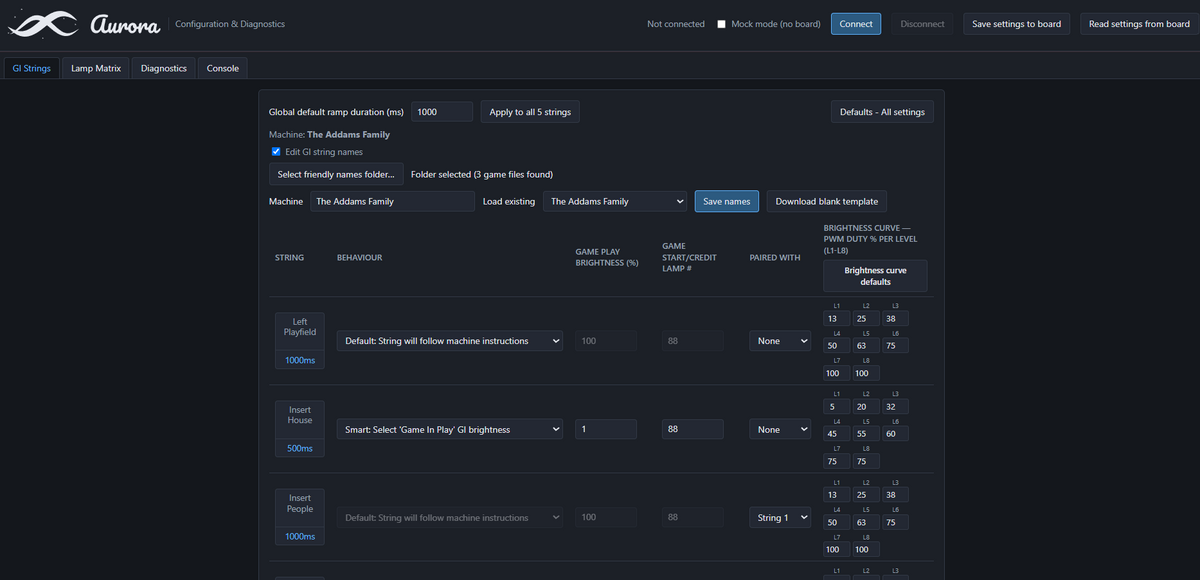1200x580 pixels.
Task: Focus Left Playfield L2 brightness field
Action: coord(866,319)
